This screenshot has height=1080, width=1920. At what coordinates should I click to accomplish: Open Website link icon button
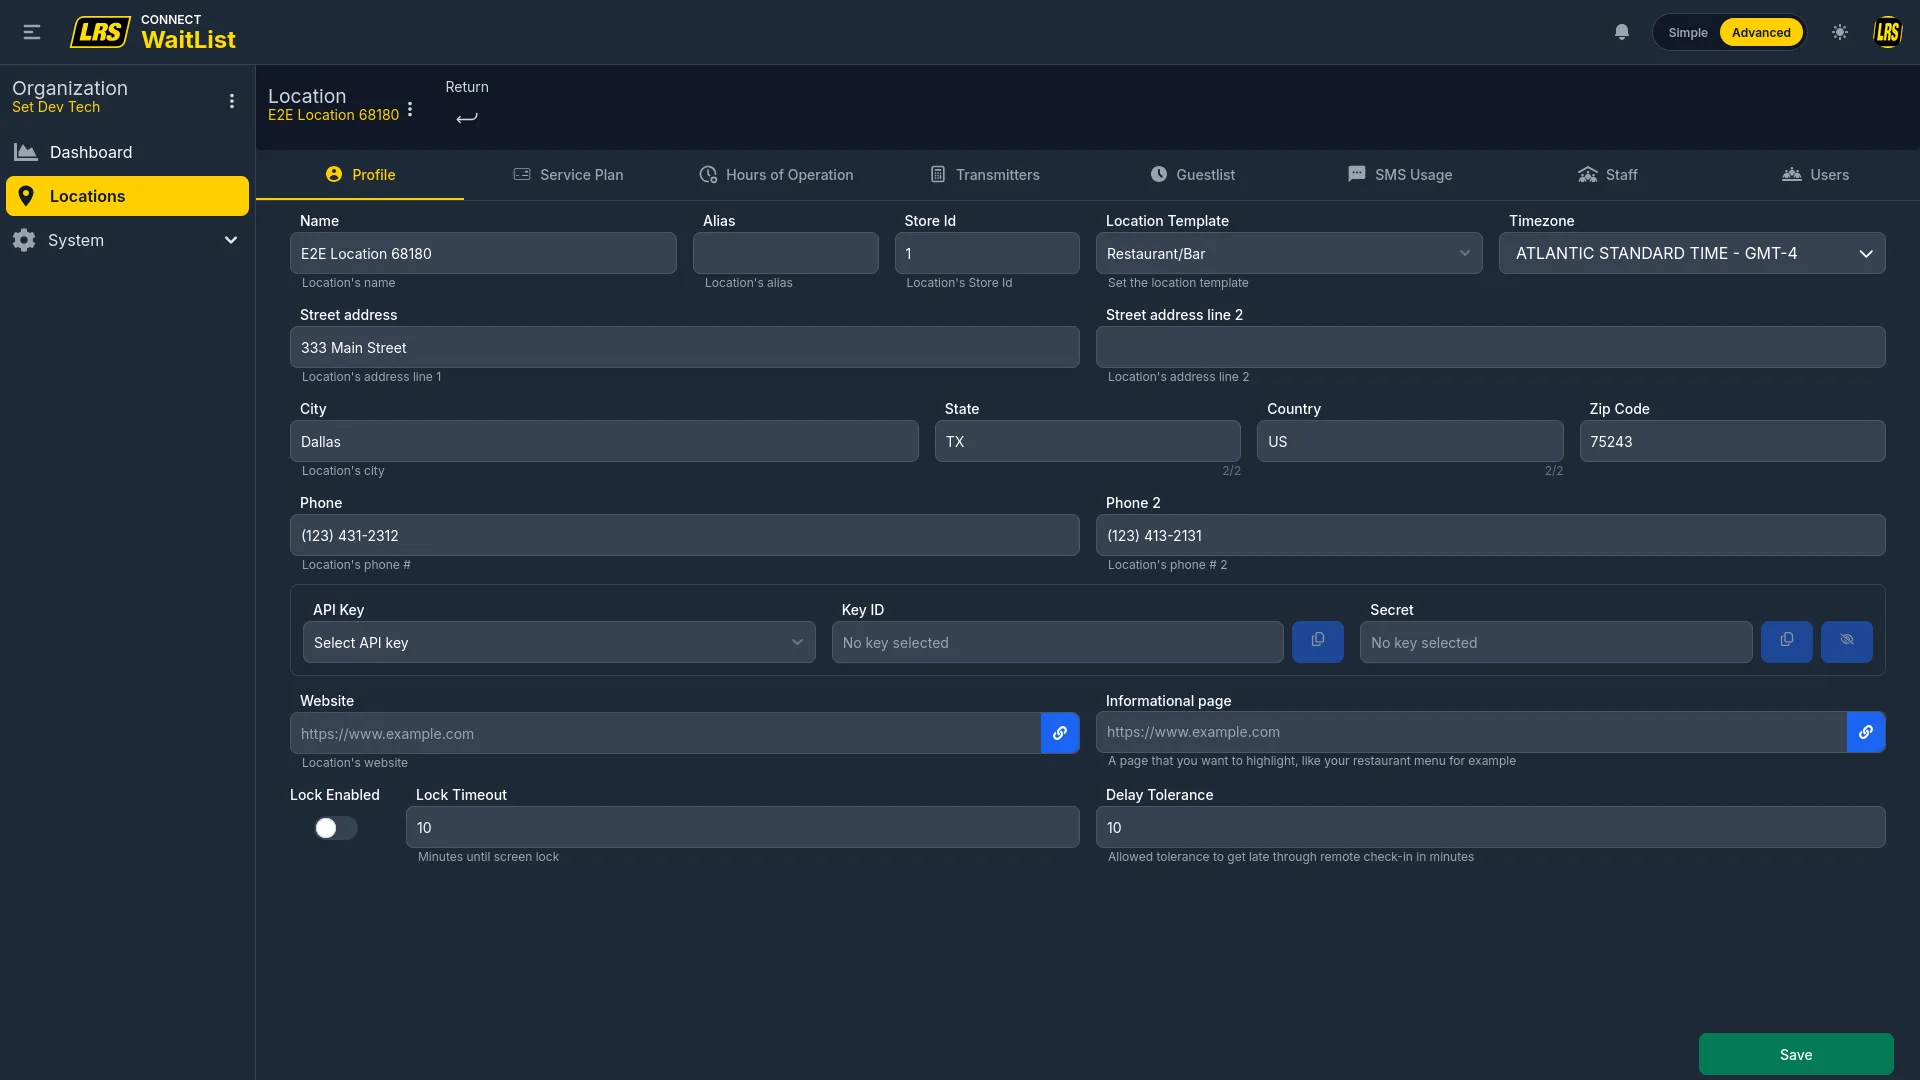pyautogui.click(x=1060, y=733)
